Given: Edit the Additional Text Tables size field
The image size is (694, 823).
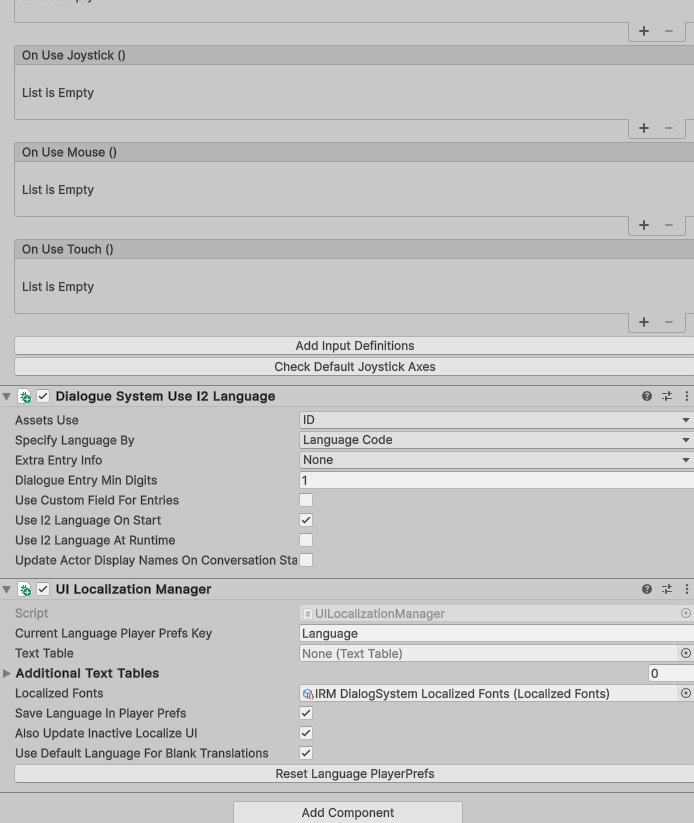Looking at the screenshot, I should pos(671,673).
